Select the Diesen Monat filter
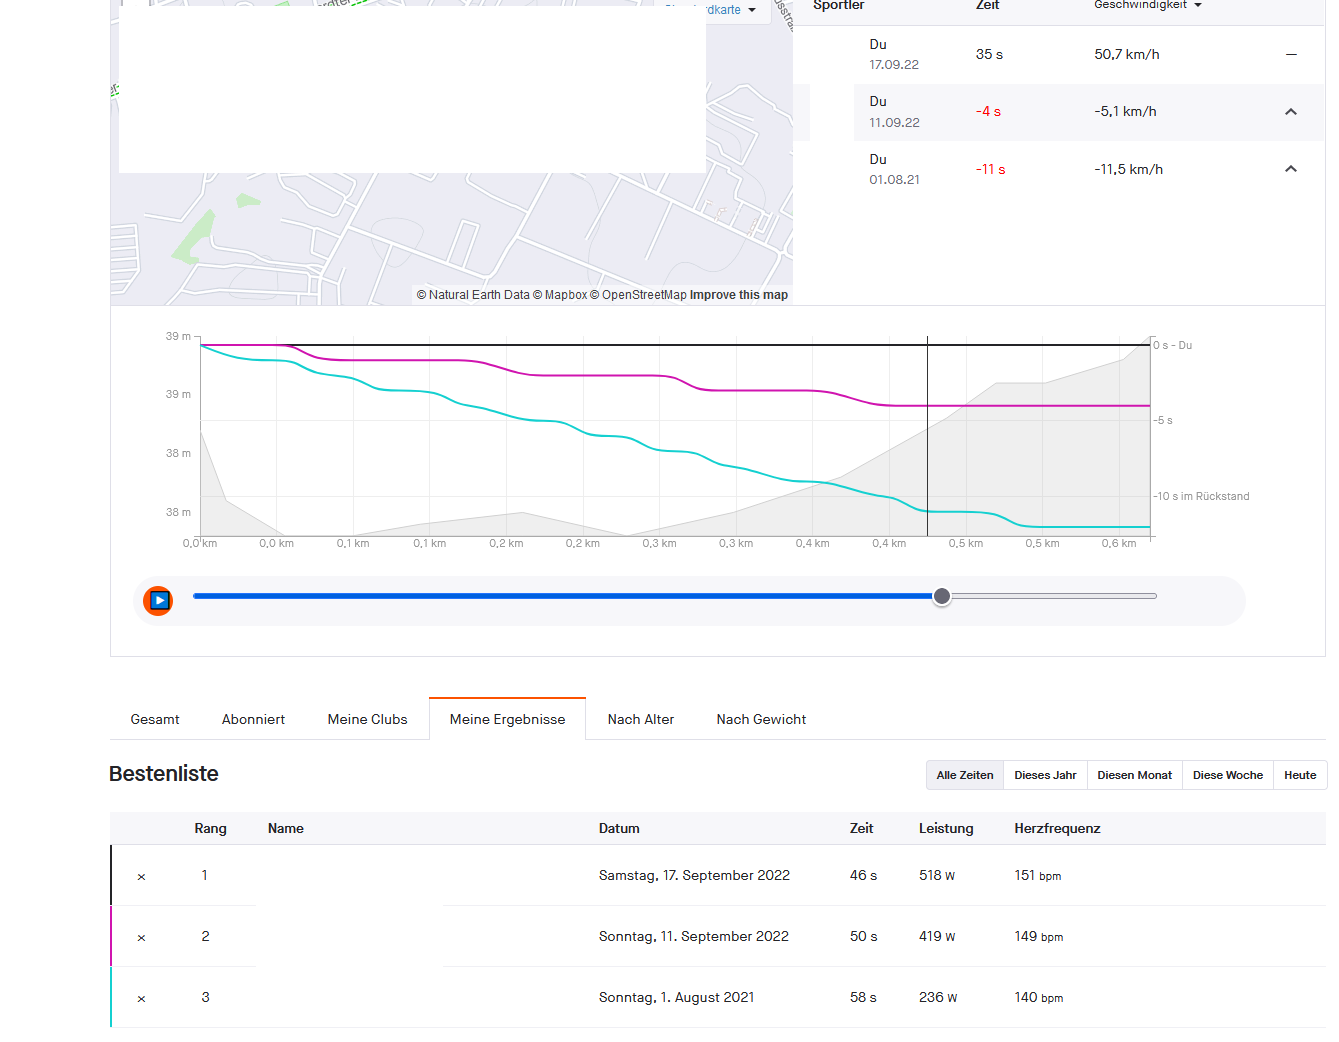 point(1134,775)
